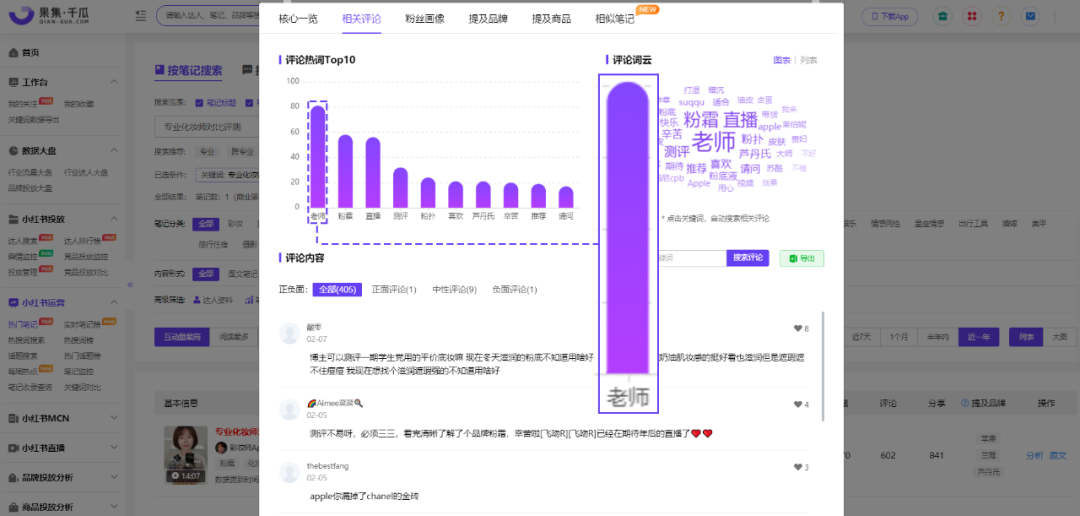
Task: Collapse the 工作台 sidebar section
Action: tap(114, 82)
